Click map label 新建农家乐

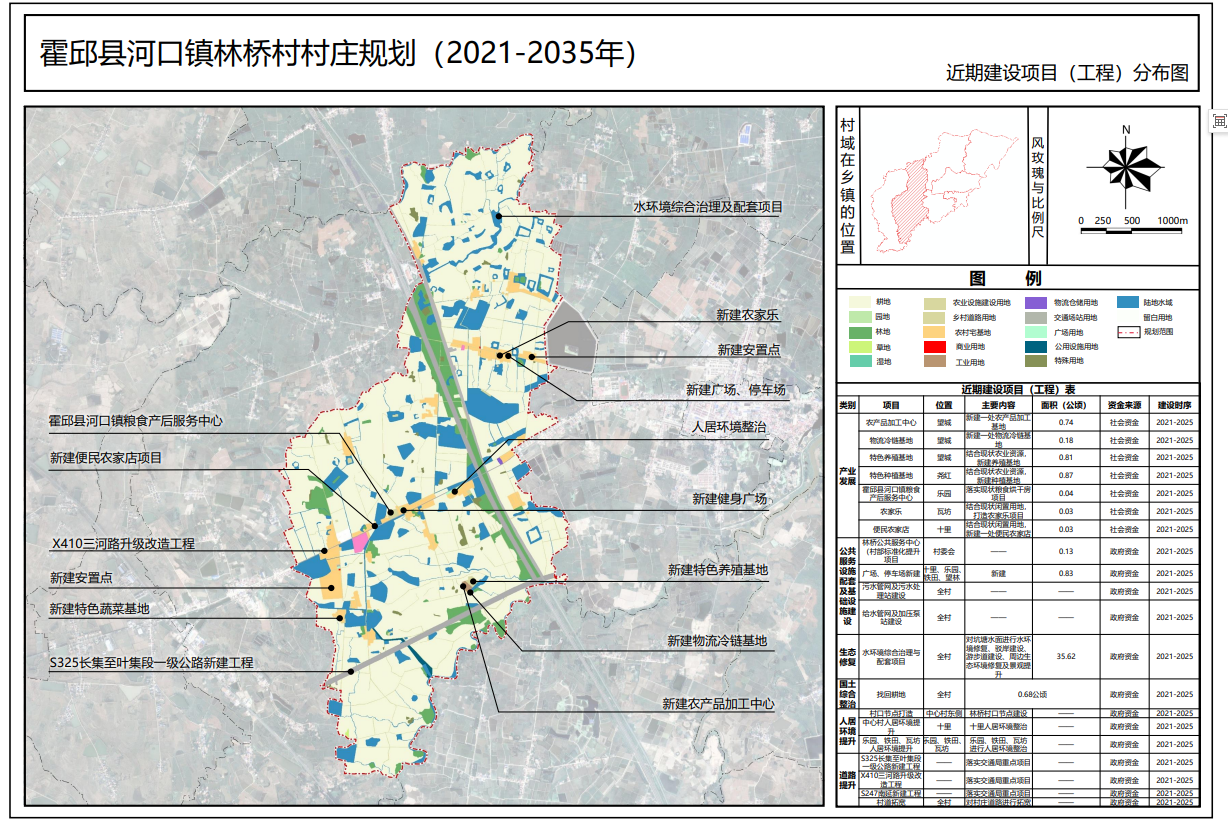[x=747, y=314]
